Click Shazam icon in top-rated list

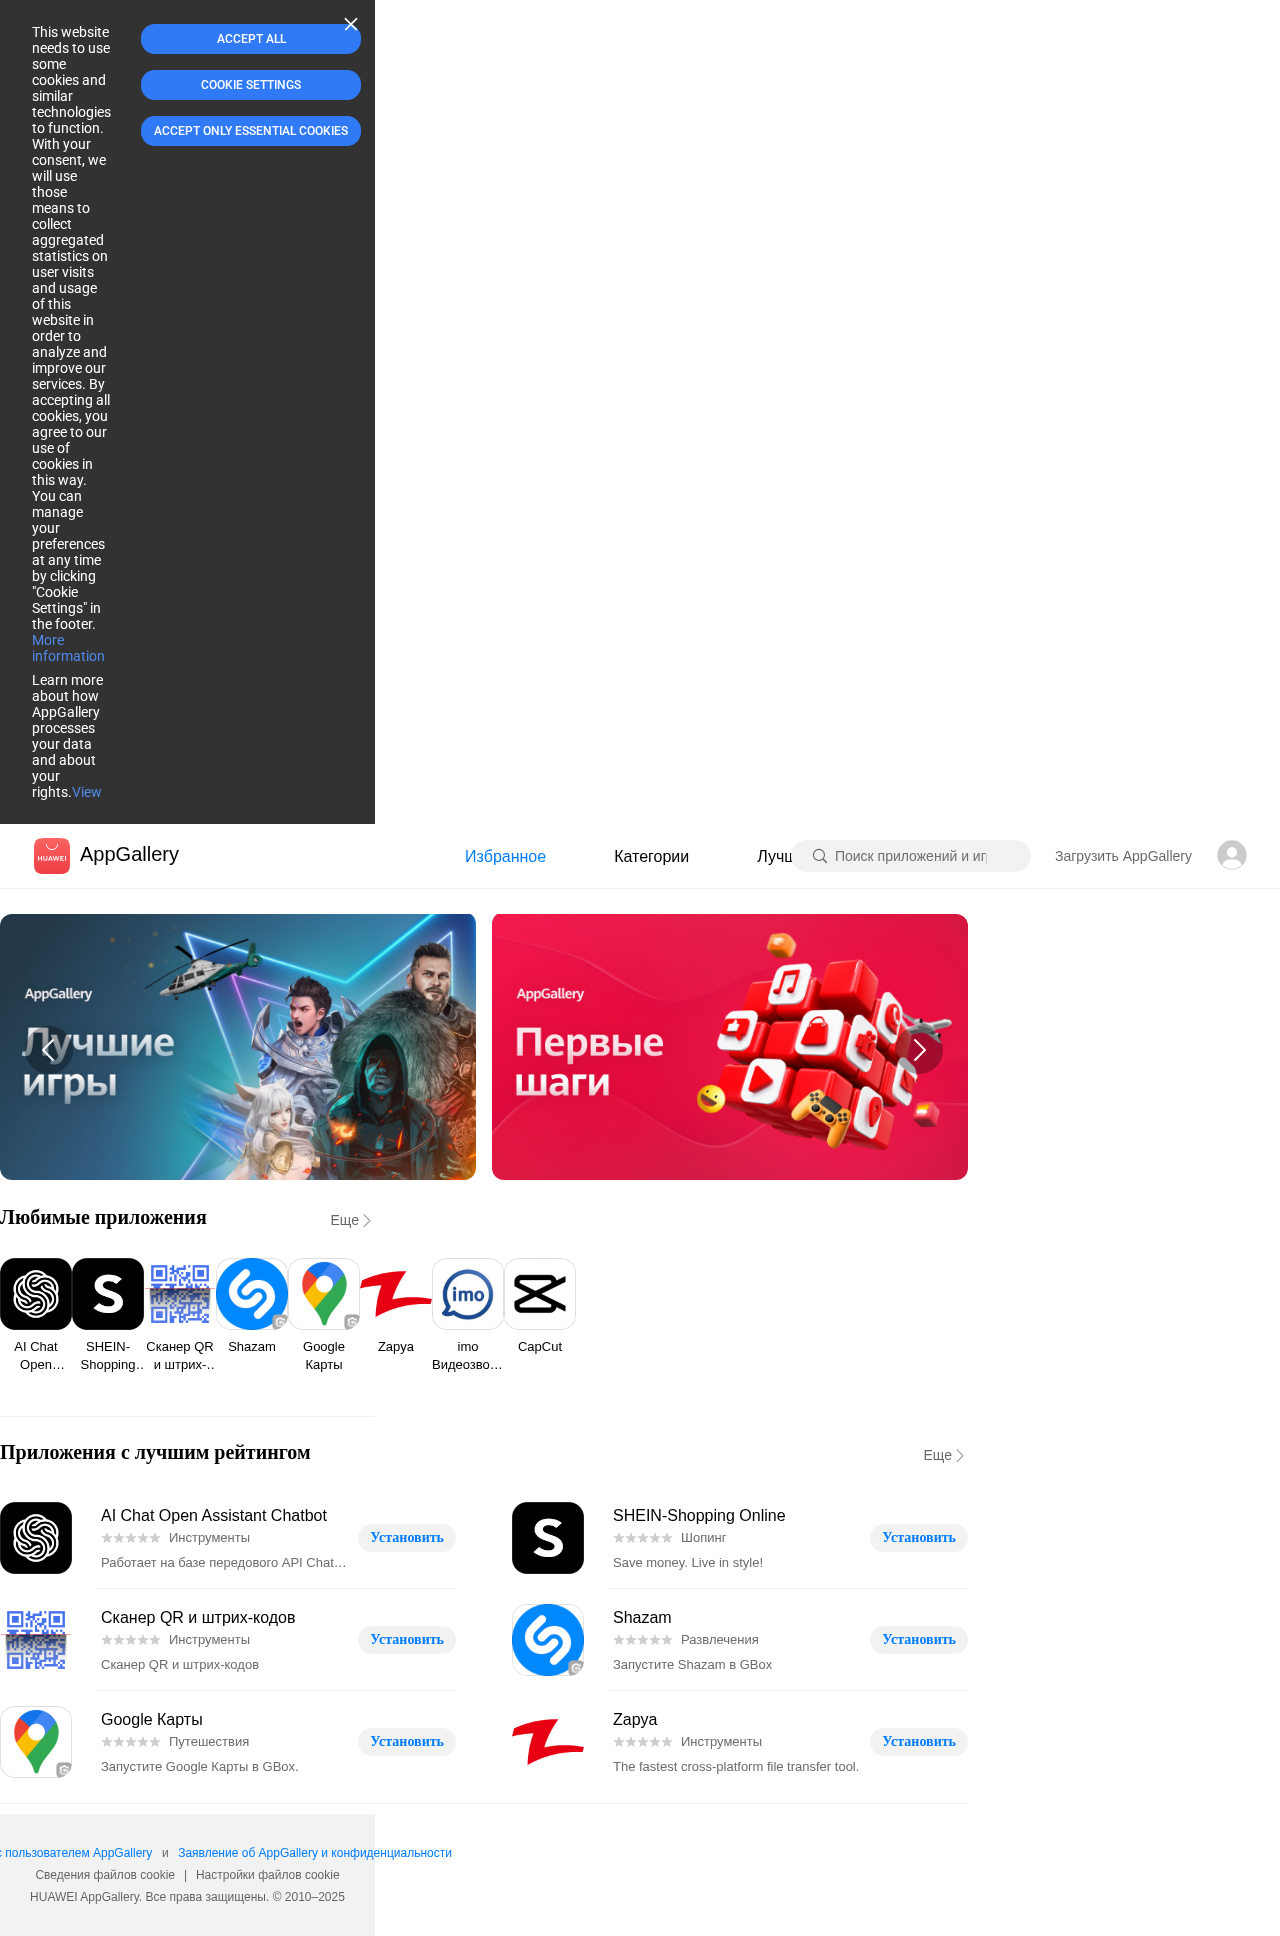[x=548, y=1640]
